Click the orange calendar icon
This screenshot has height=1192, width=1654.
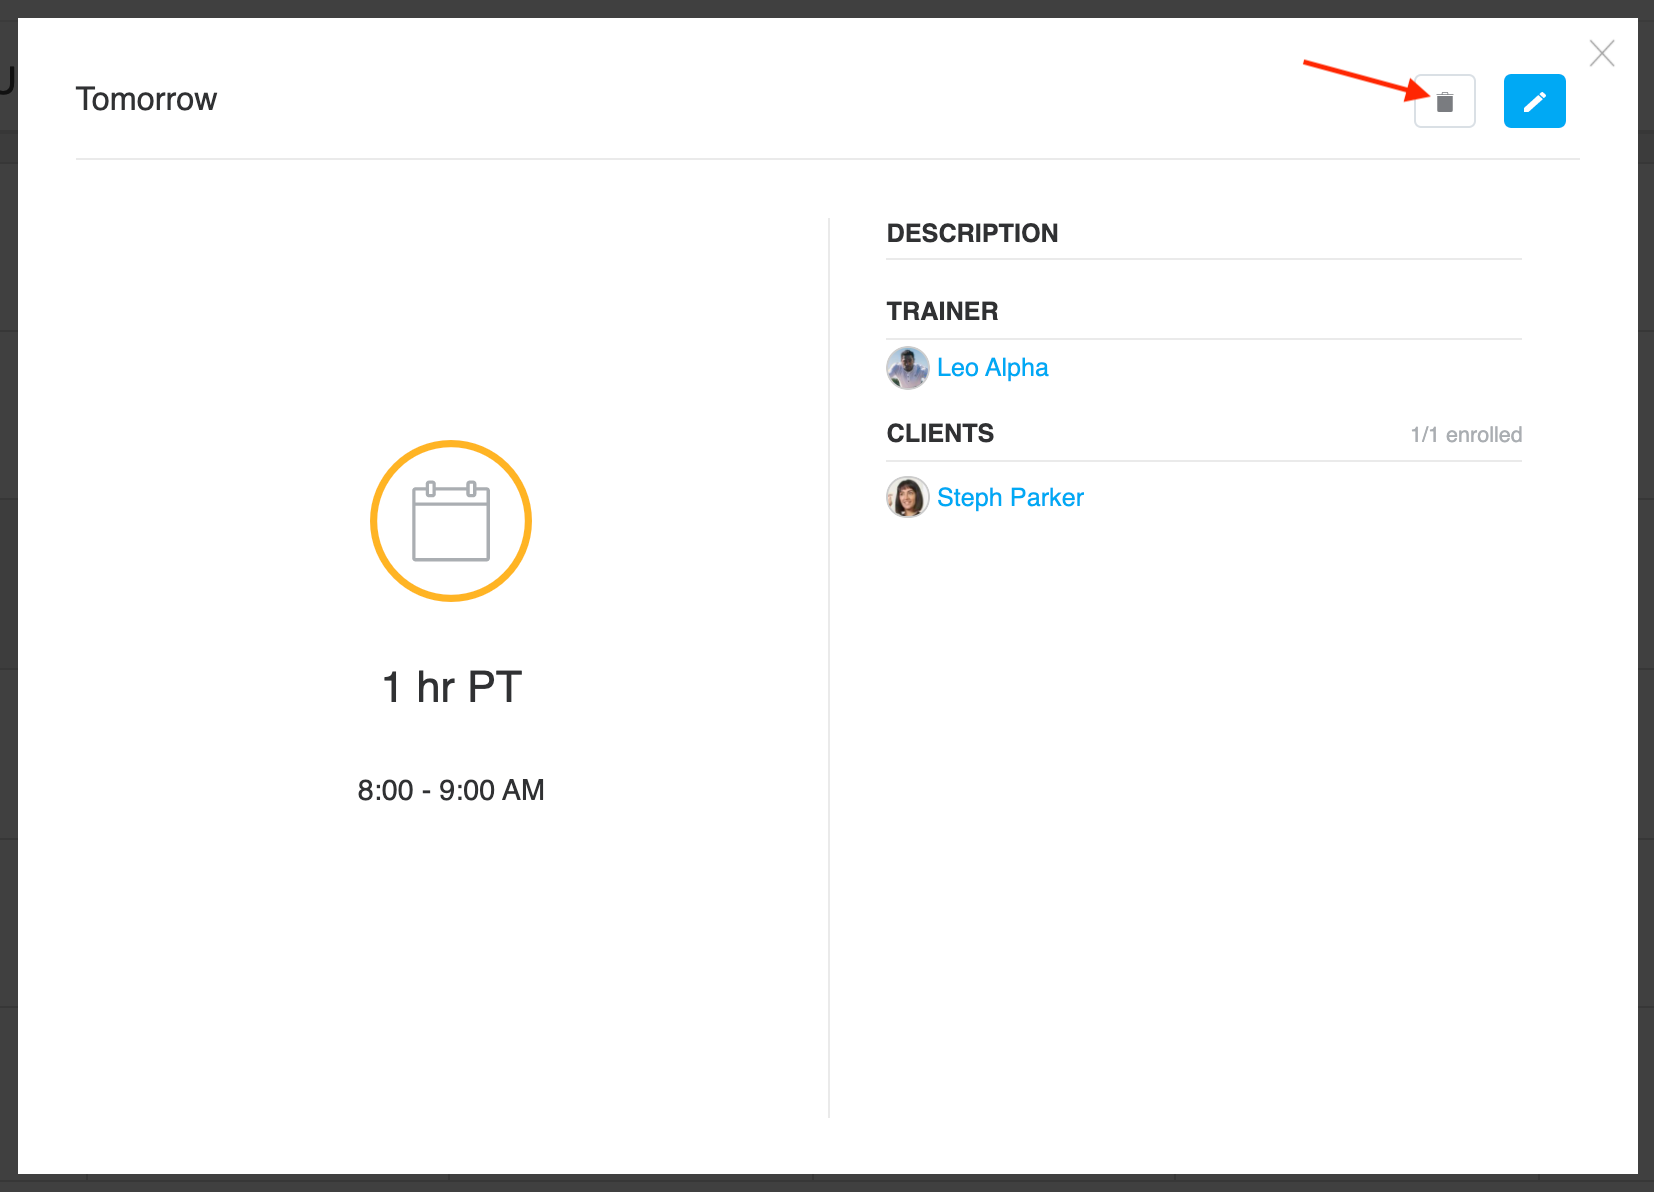point(451,521)
